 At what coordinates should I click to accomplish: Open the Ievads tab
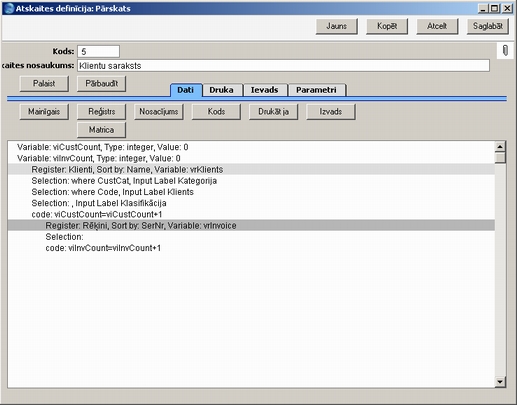264,90
